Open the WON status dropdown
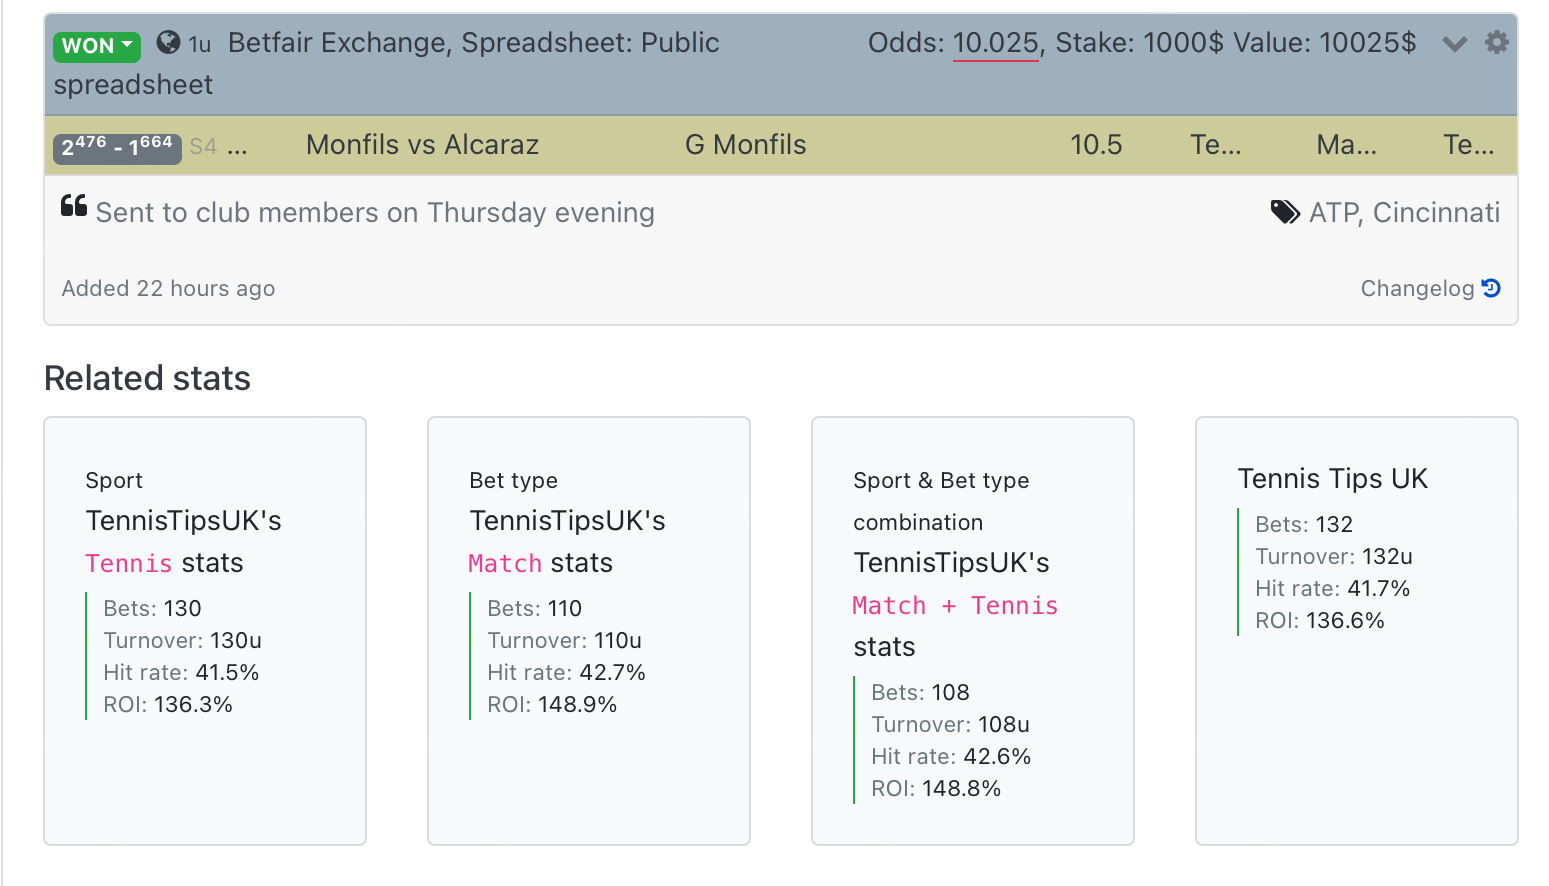Screen dimensions: 1549x886 pyautogui.click(x=97, y=45)
